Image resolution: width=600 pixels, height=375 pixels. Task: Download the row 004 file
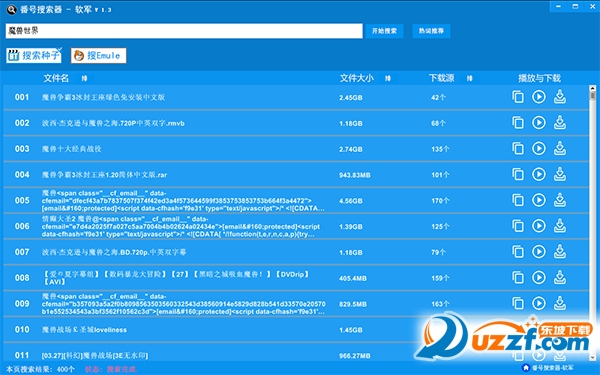560,174
